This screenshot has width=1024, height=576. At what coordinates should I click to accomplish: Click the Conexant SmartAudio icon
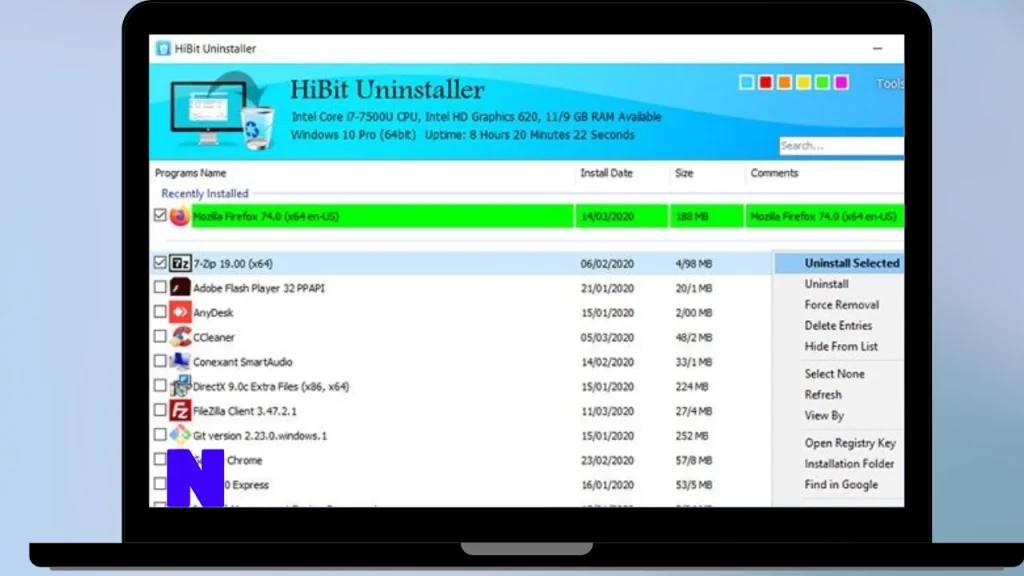click(x=180, y=361)
